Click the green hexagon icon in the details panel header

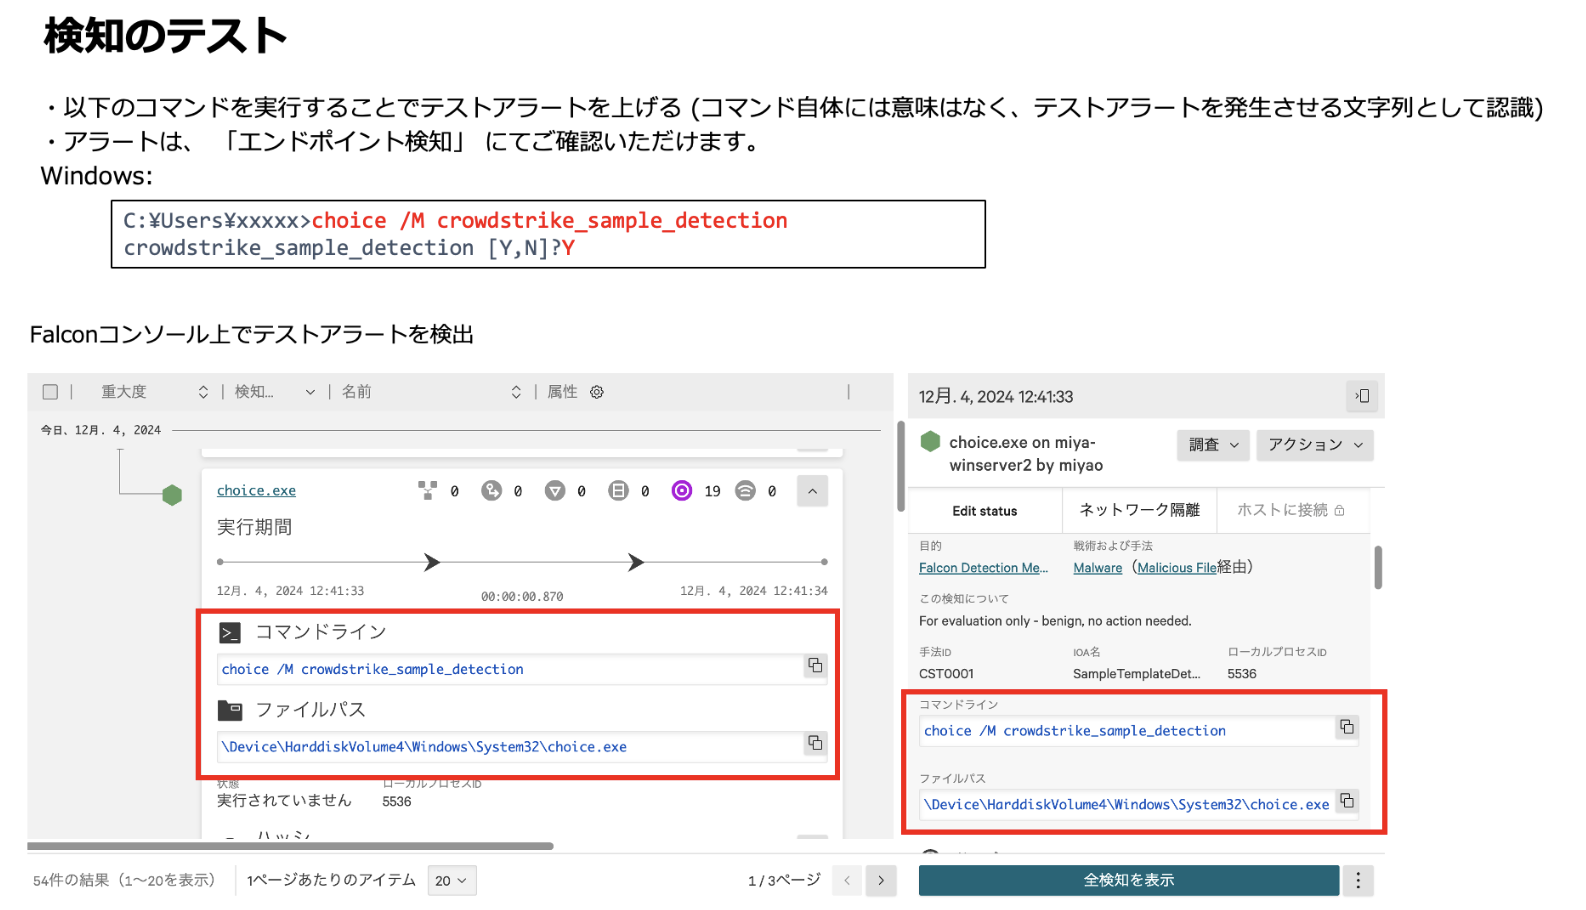(x=930, y=441)
